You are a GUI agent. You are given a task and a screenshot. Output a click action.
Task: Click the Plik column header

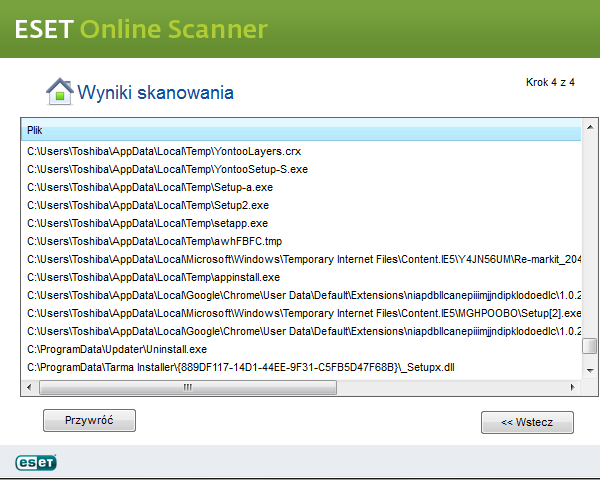(x=301, y=130)
